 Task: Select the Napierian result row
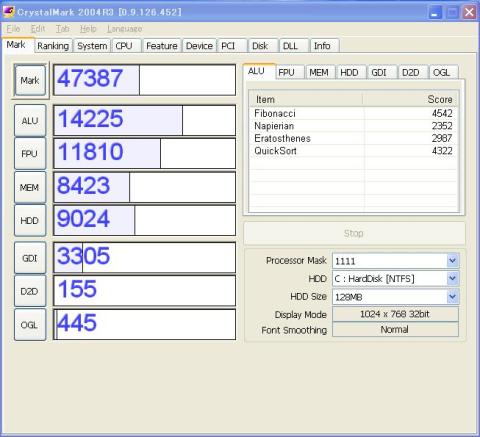coord(353,126)
